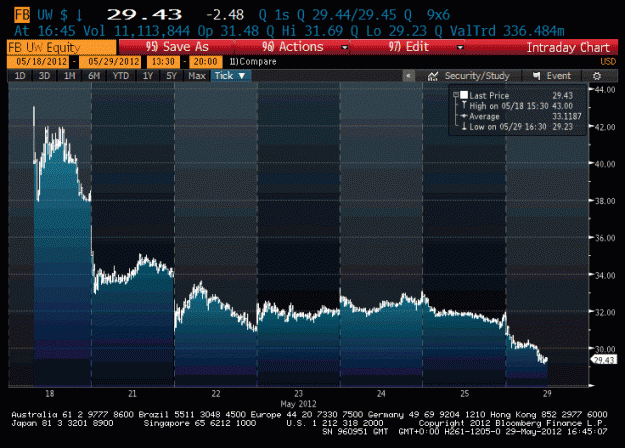Click the legend Average value 33.1187
The height and width of the screenshot is (448, 625).
click(x=566, y=116)
